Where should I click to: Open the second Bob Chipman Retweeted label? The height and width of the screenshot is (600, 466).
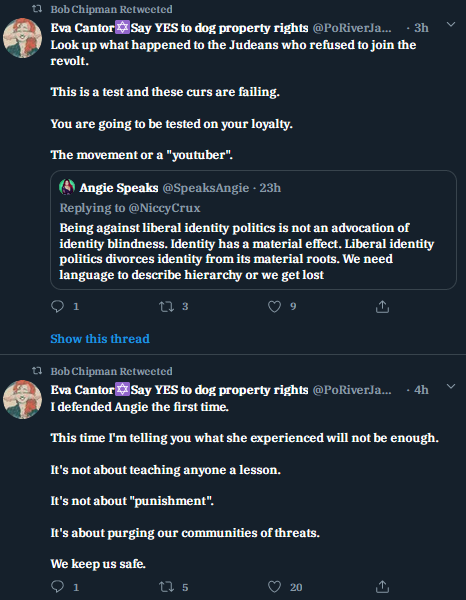pyautogui.click(x=111, y=371)
